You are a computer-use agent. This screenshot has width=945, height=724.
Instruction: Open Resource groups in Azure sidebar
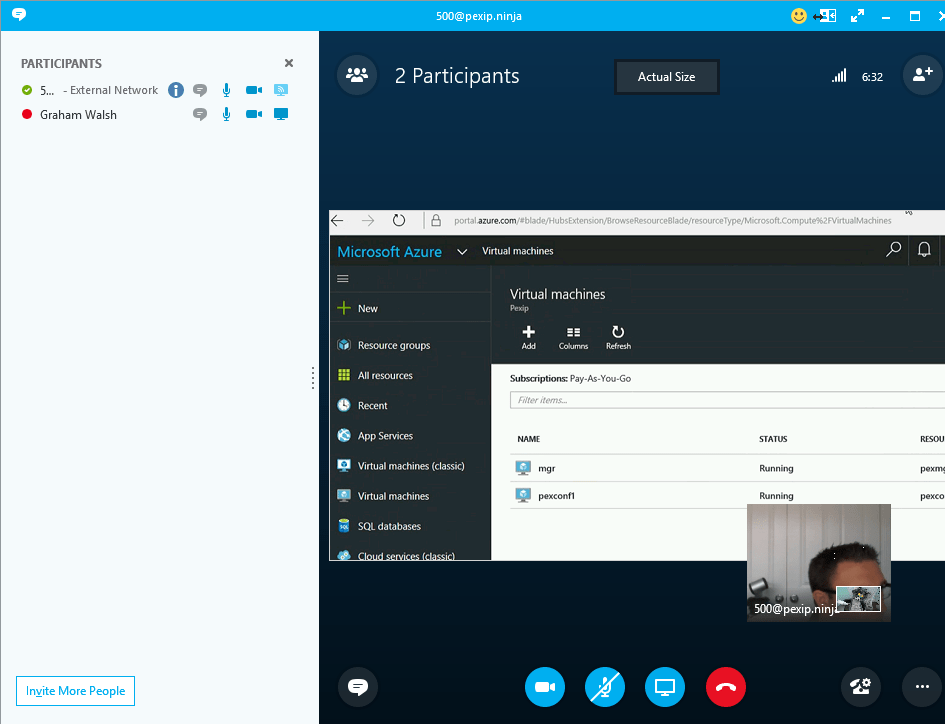(x=410, y=345)
